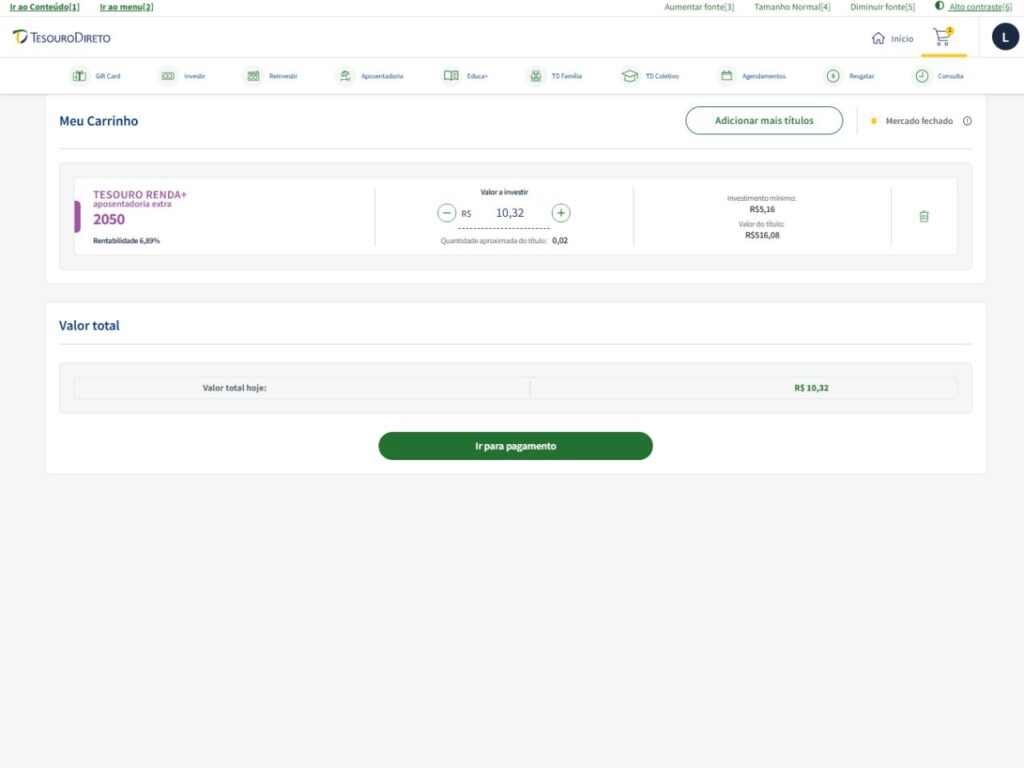The height and width of the screenshot is (768, 1024).
Task: Click the TD Família people icon
Action: 536,76
